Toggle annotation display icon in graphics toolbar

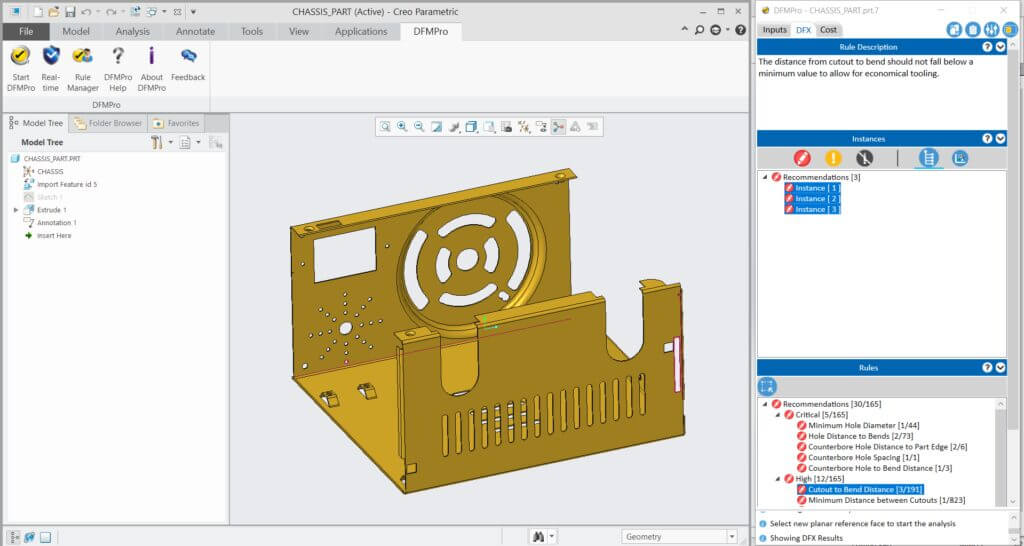click(541, 127)
